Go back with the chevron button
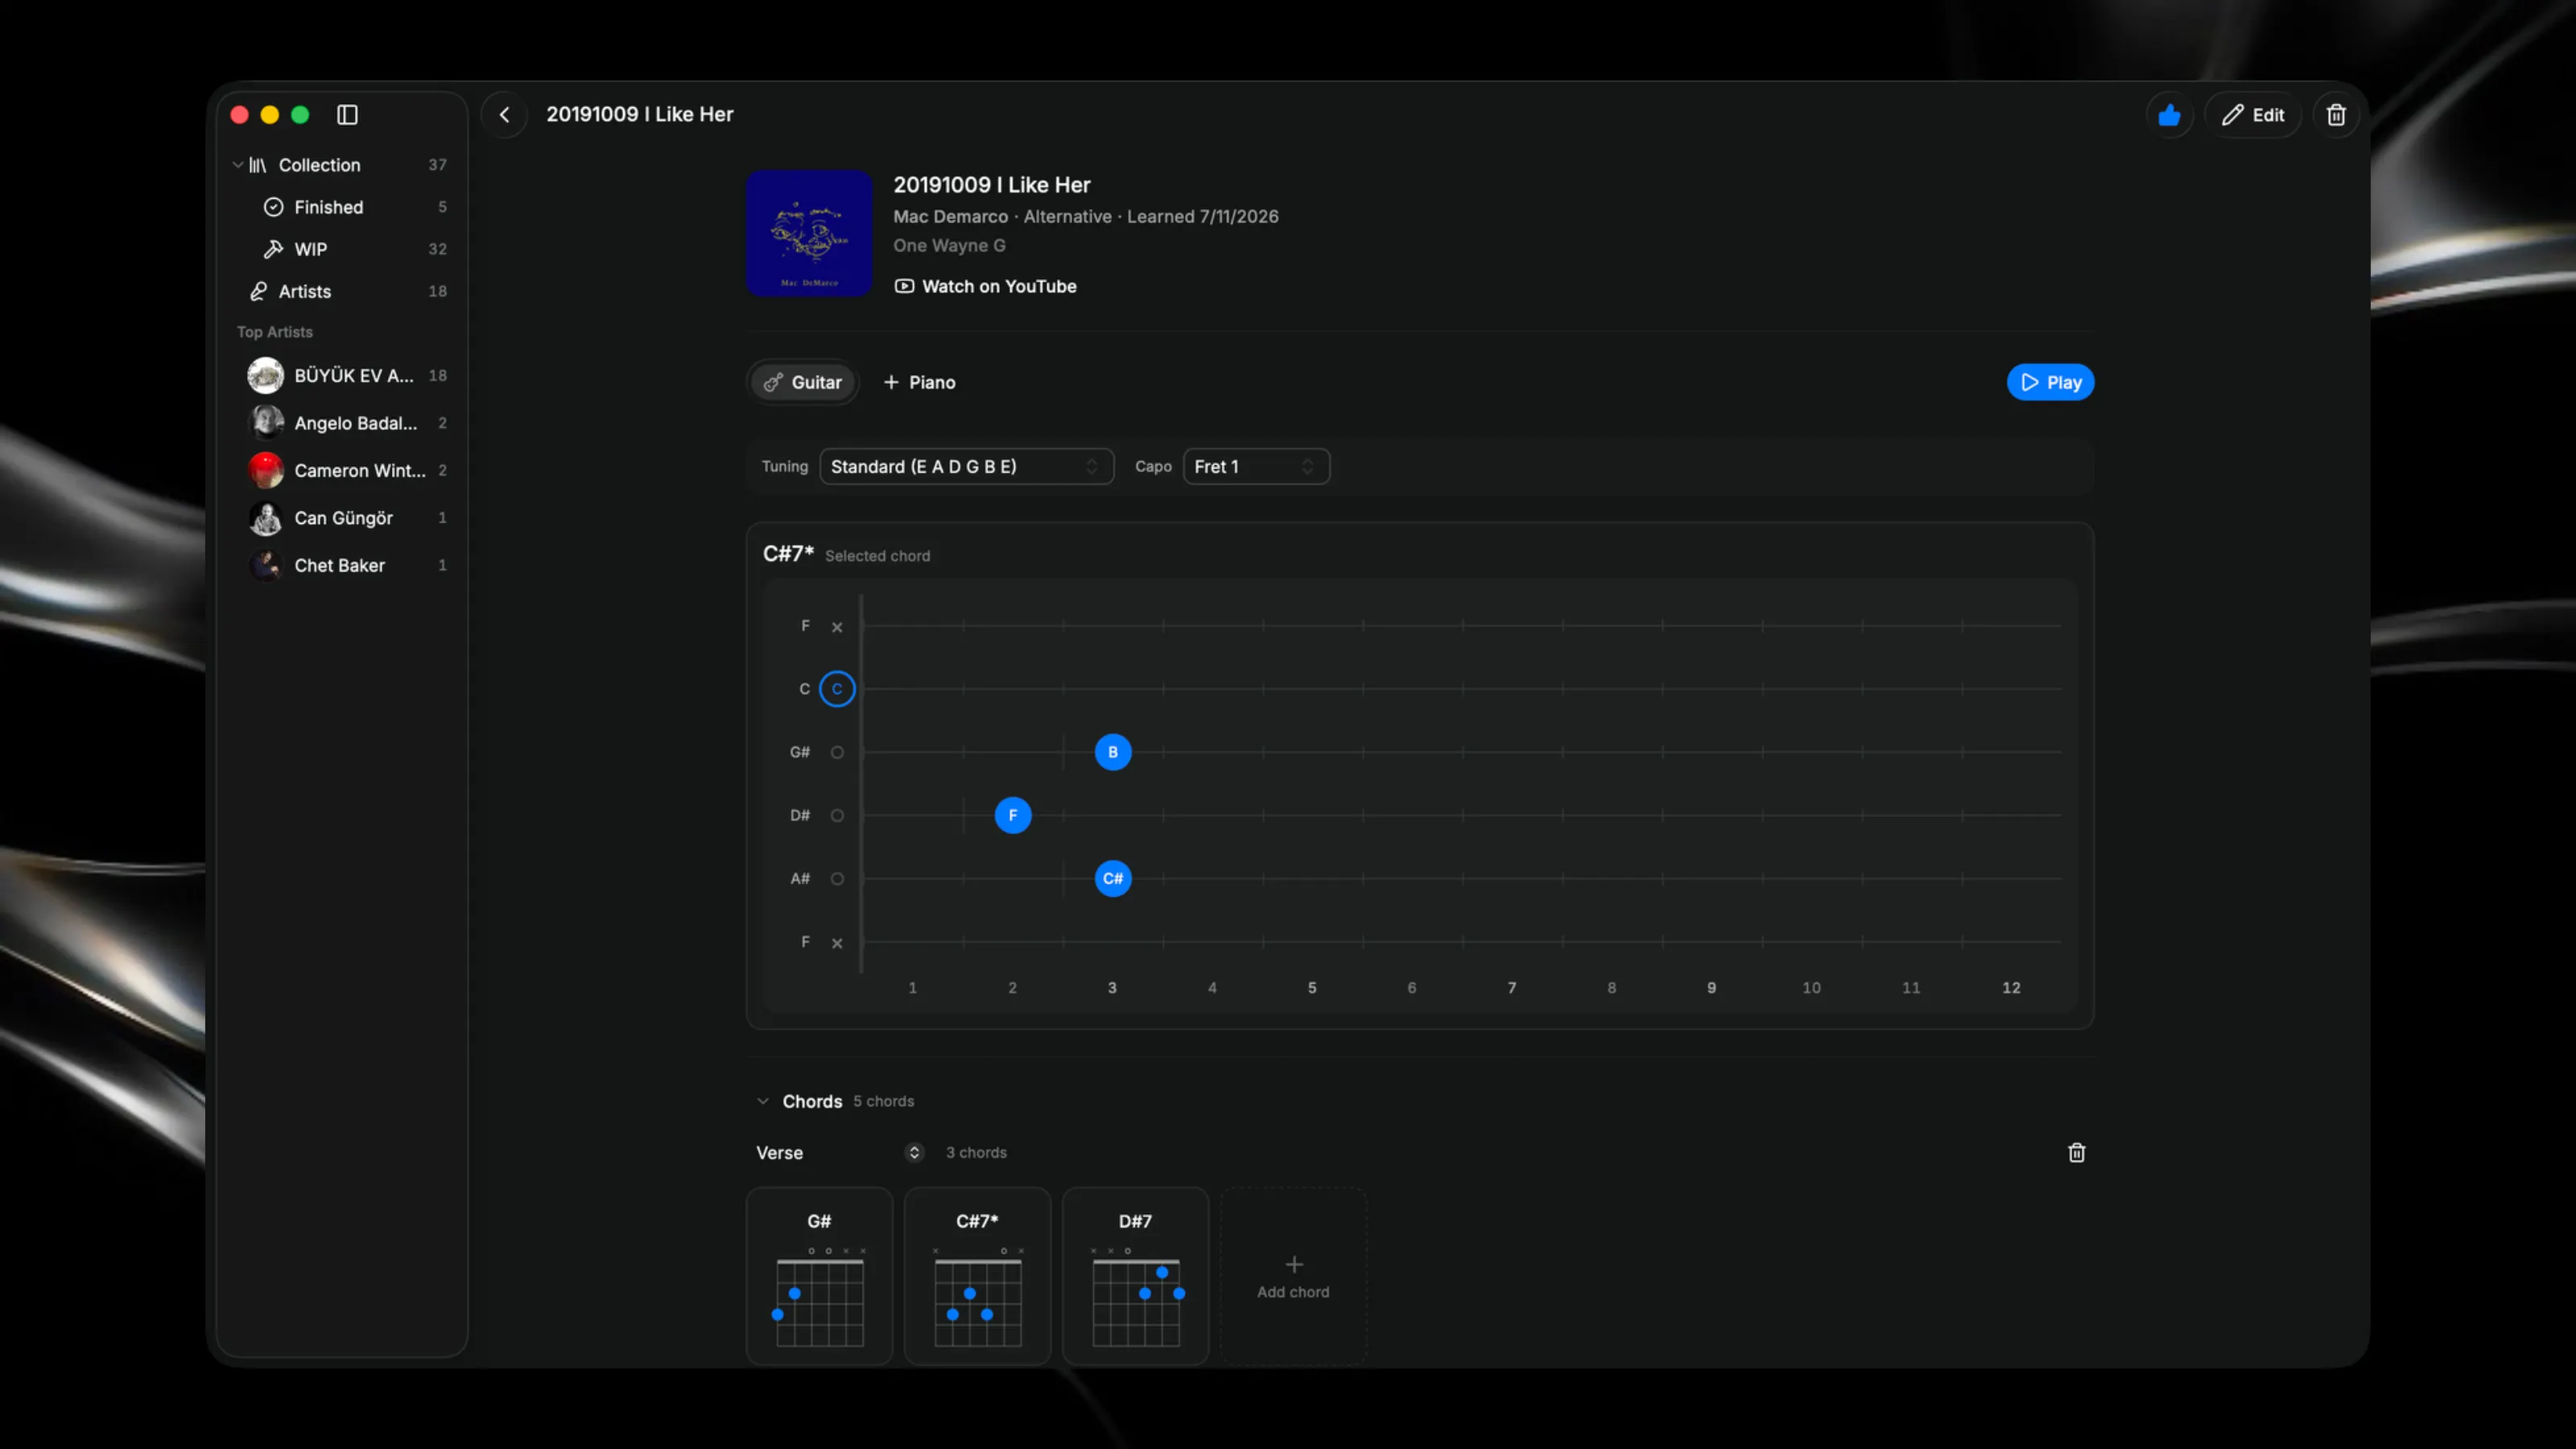 point(504,115)
